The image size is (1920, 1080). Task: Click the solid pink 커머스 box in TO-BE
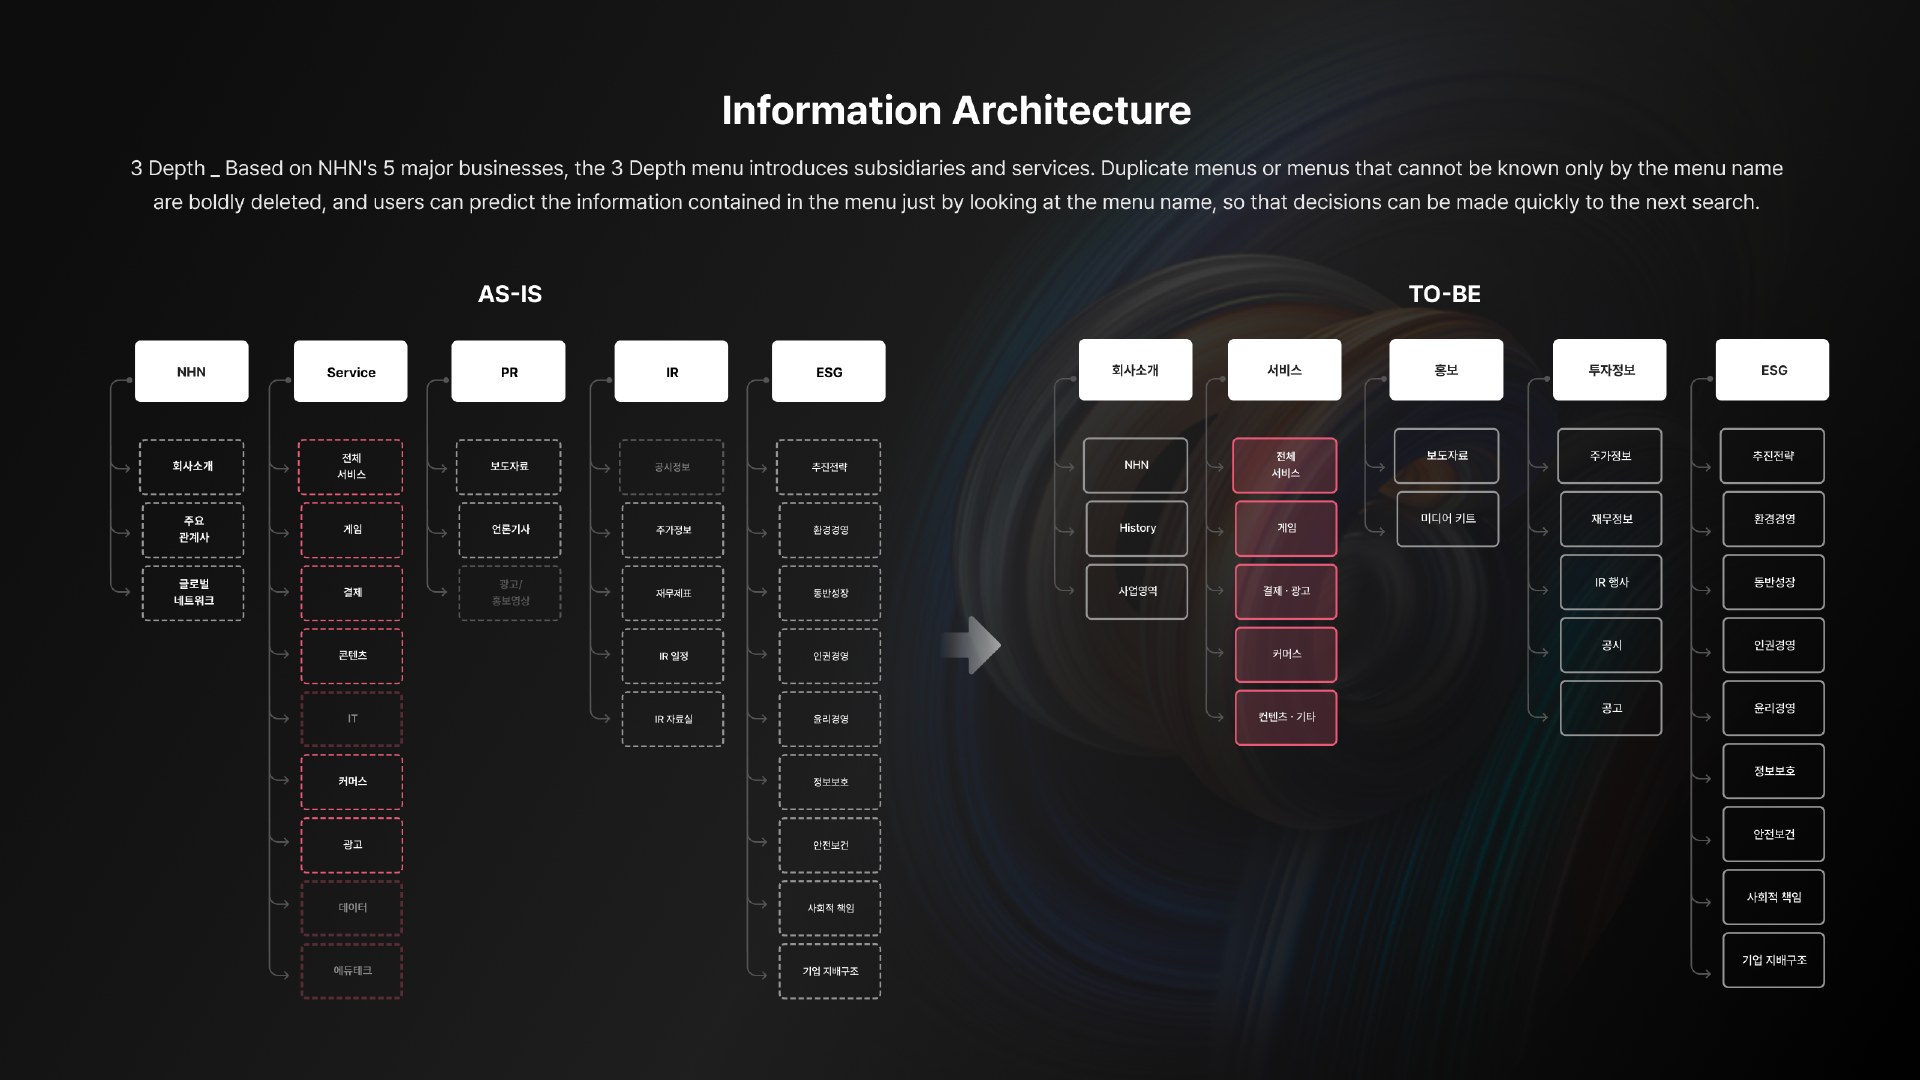[1286, 654]
